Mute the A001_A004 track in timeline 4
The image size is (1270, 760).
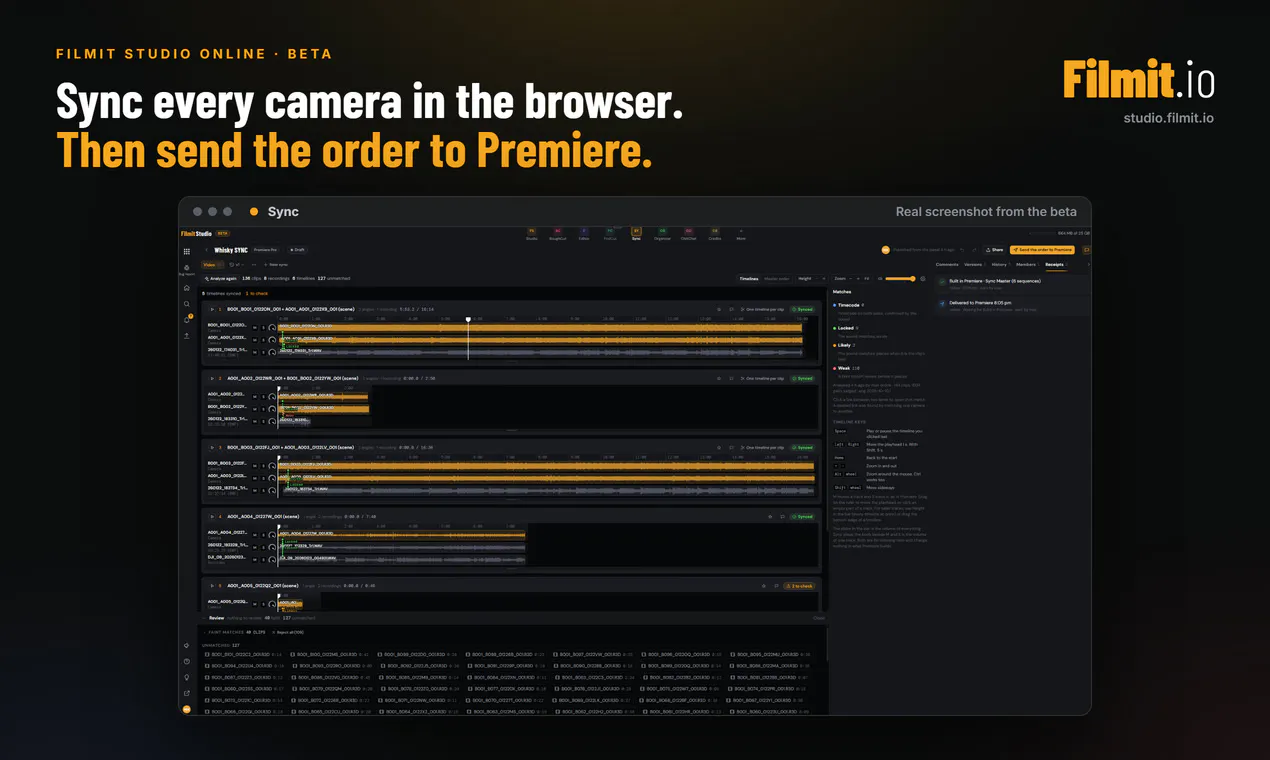254,534
